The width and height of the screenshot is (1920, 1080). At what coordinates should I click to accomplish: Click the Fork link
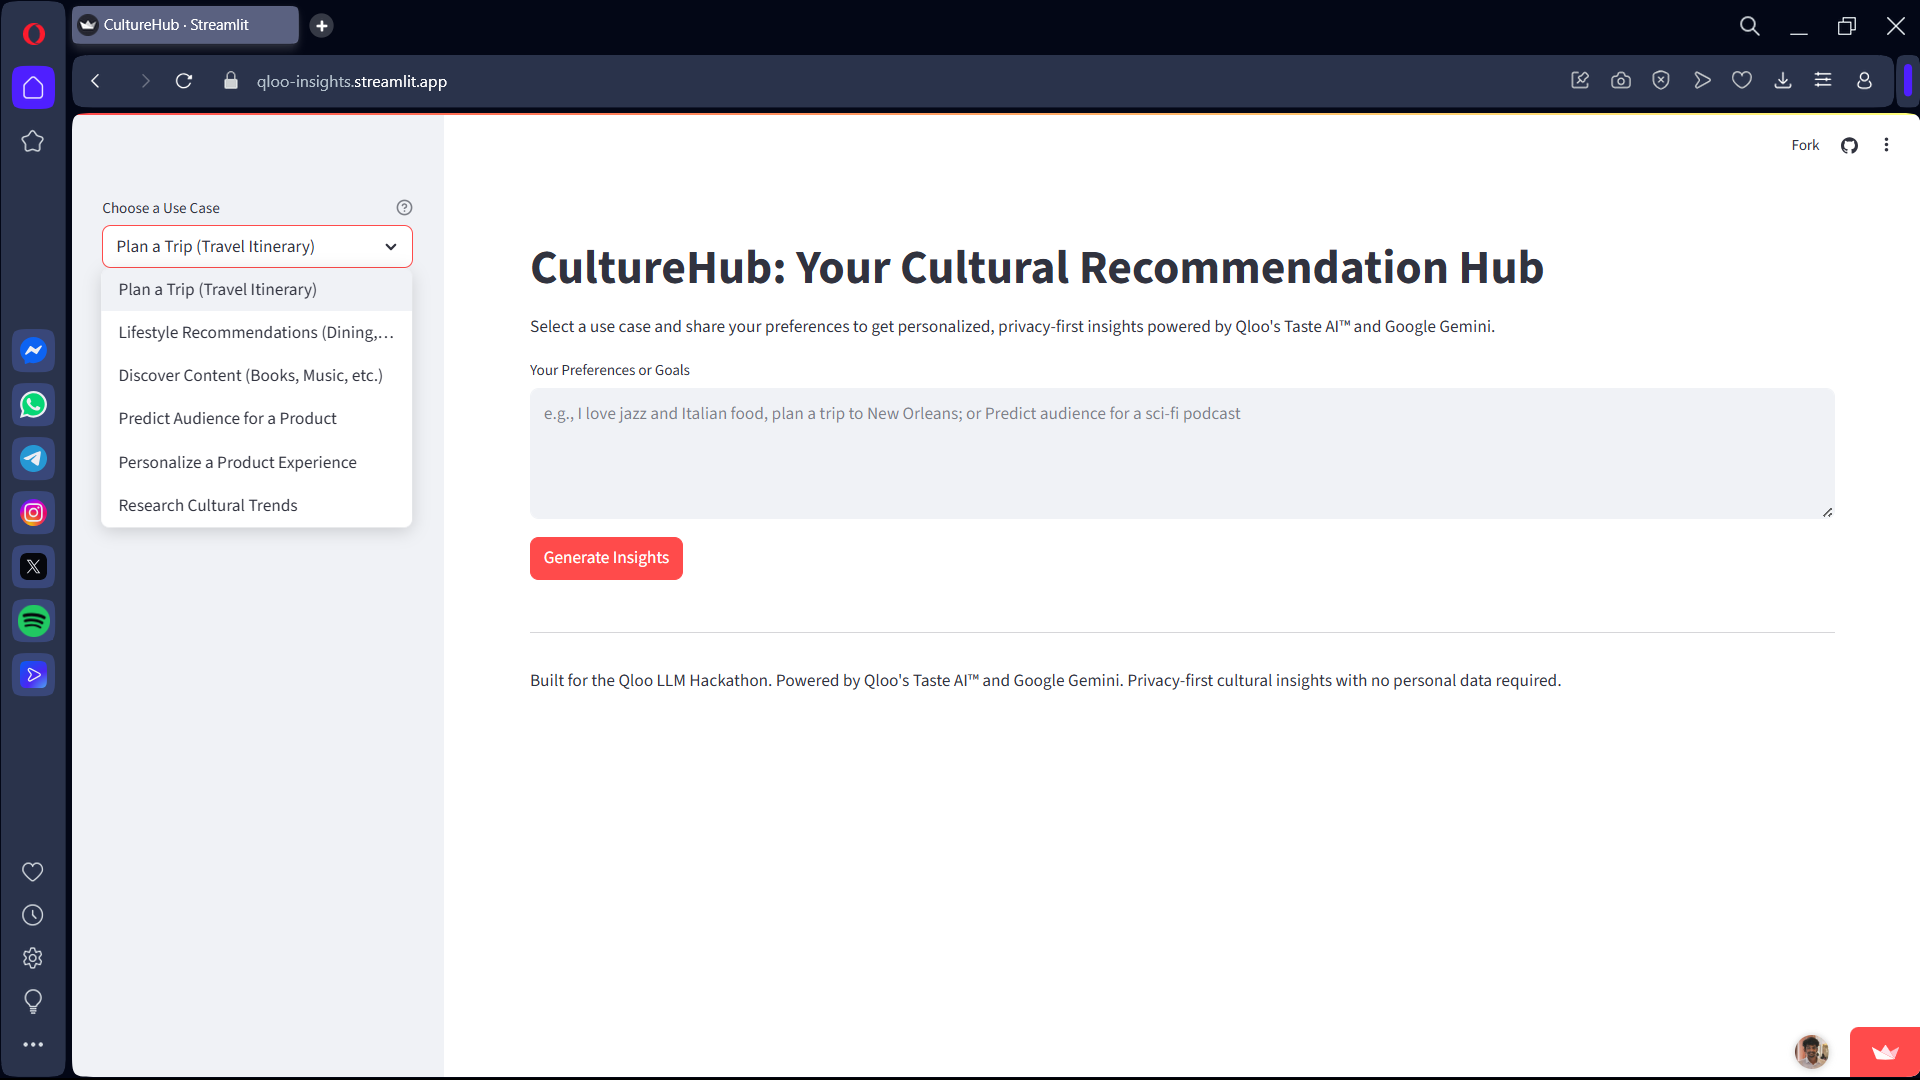point(1805,145)
